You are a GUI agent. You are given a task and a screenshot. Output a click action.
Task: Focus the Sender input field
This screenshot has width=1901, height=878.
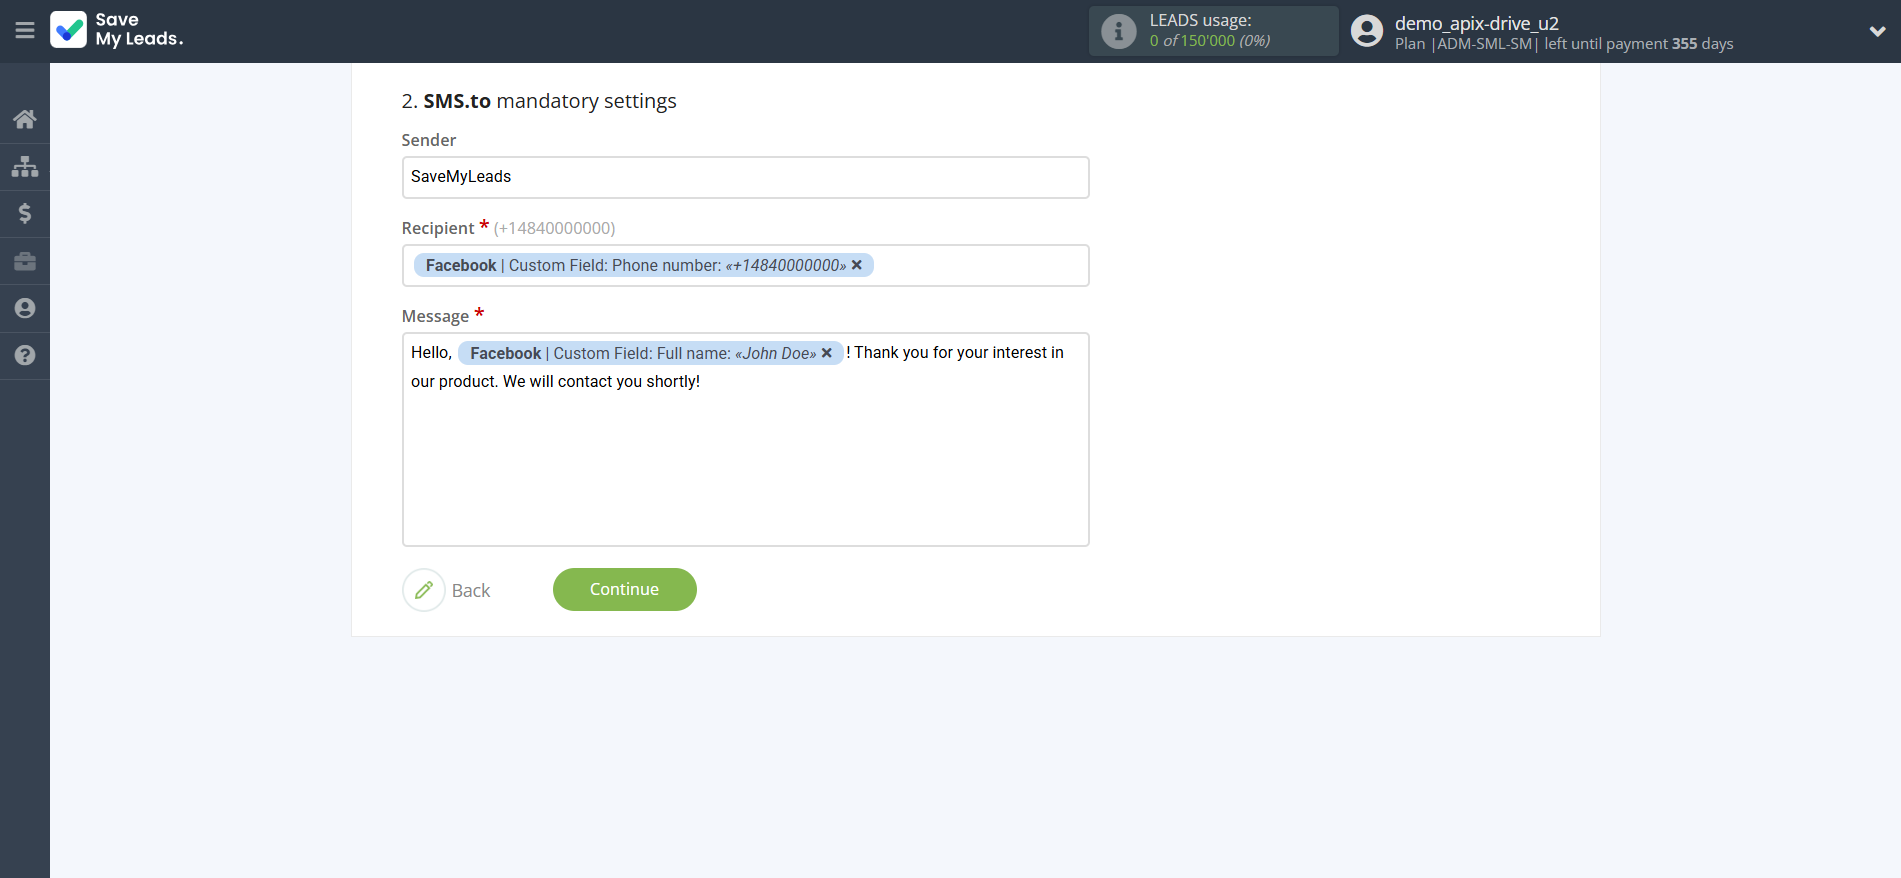point(745,177)
